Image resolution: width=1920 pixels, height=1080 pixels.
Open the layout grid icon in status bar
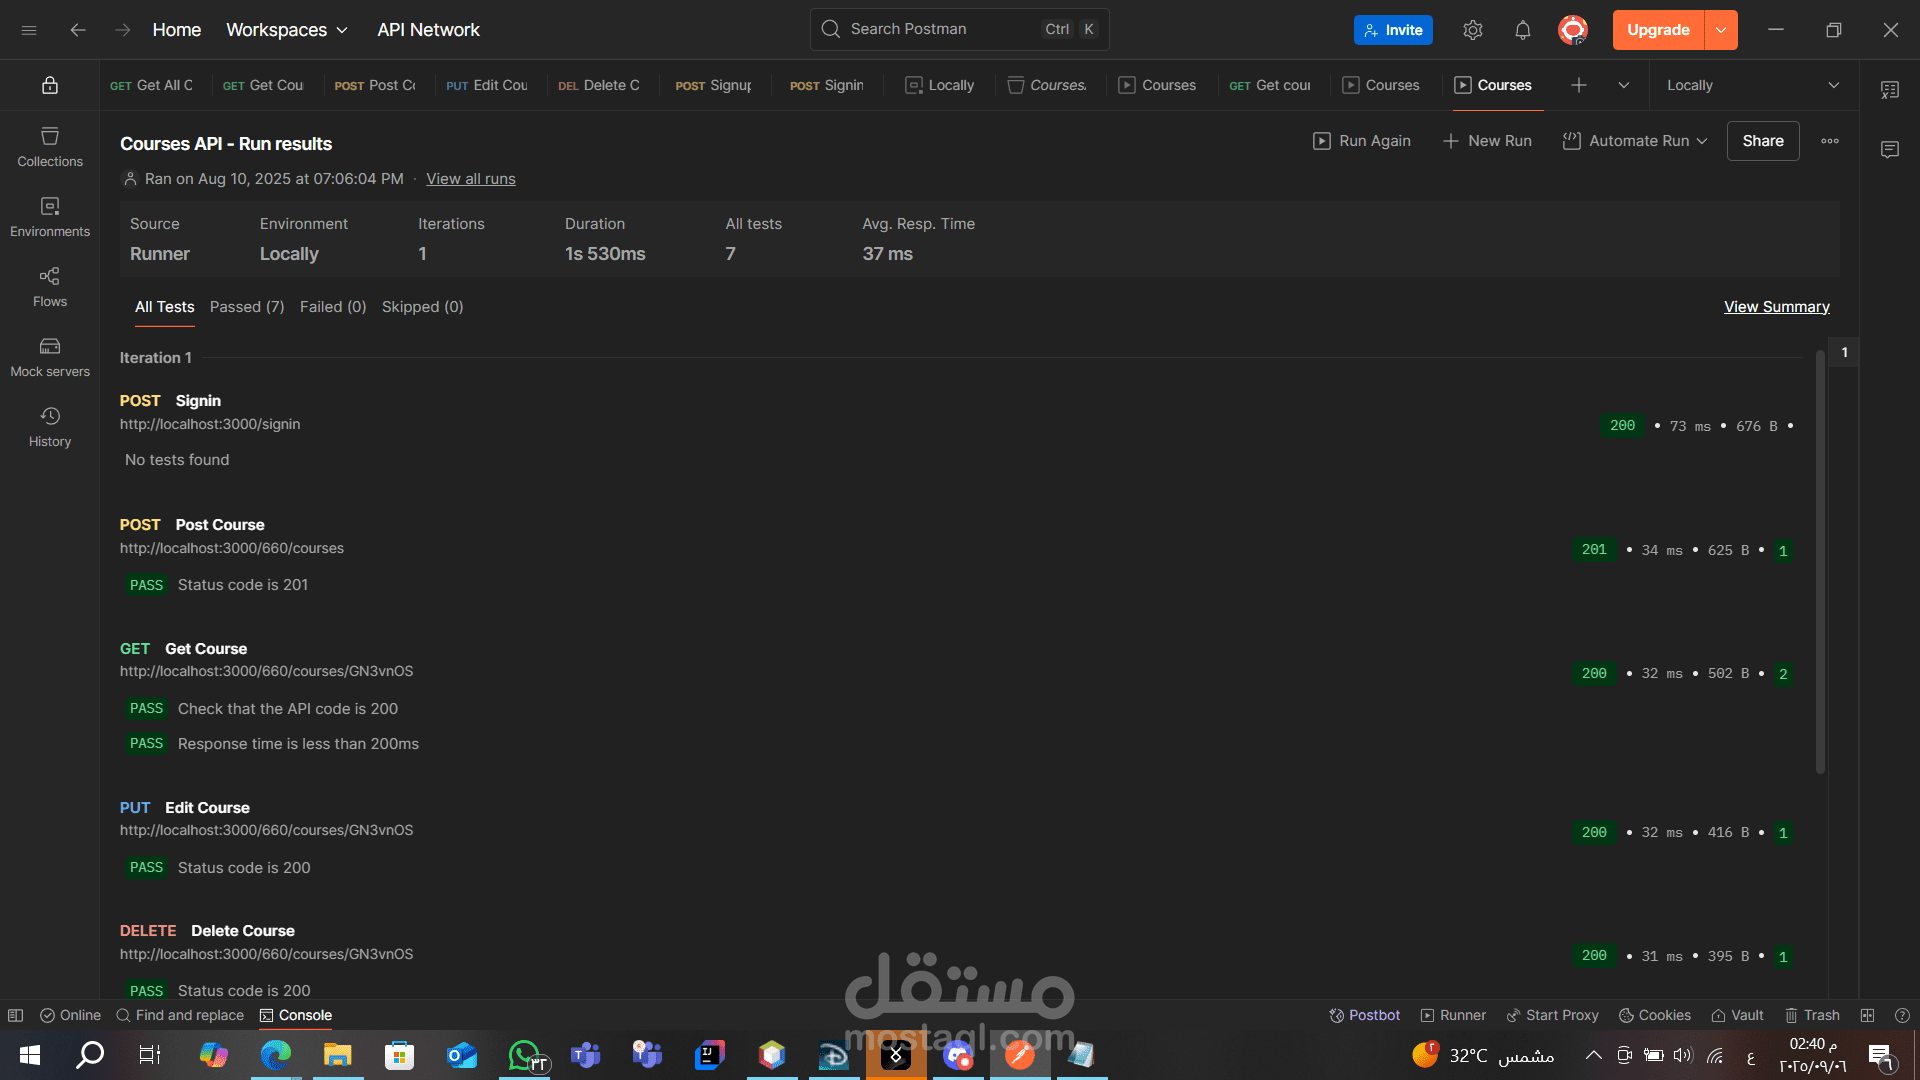point(1867,1015)
